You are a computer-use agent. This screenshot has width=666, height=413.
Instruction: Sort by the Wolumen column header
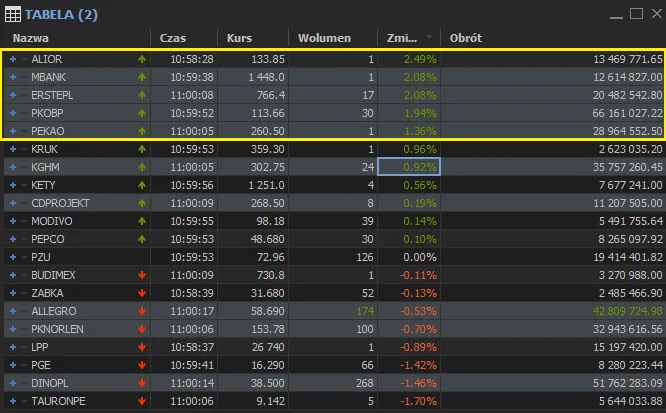click(x=325, y=38)
